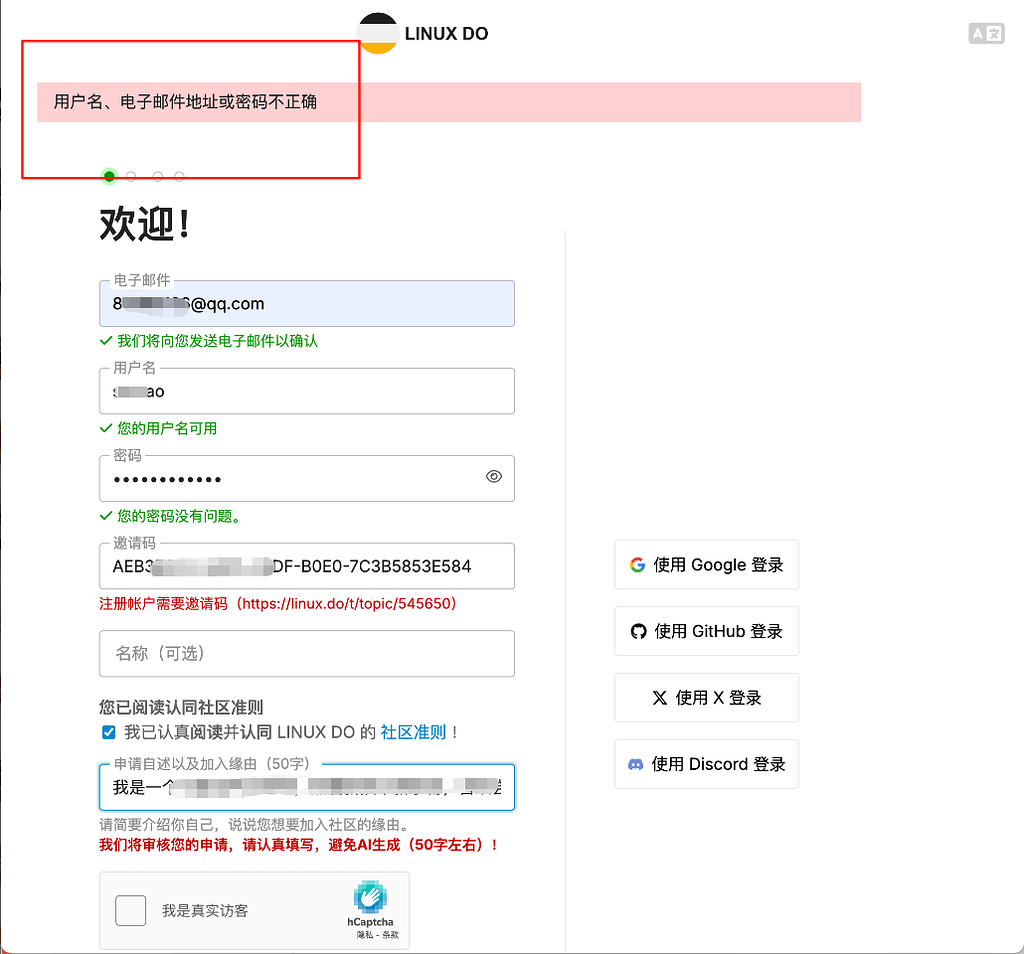Screen dimensions: 1024x954
Task: Focus the 密码 input field
Action: (307, 479)
